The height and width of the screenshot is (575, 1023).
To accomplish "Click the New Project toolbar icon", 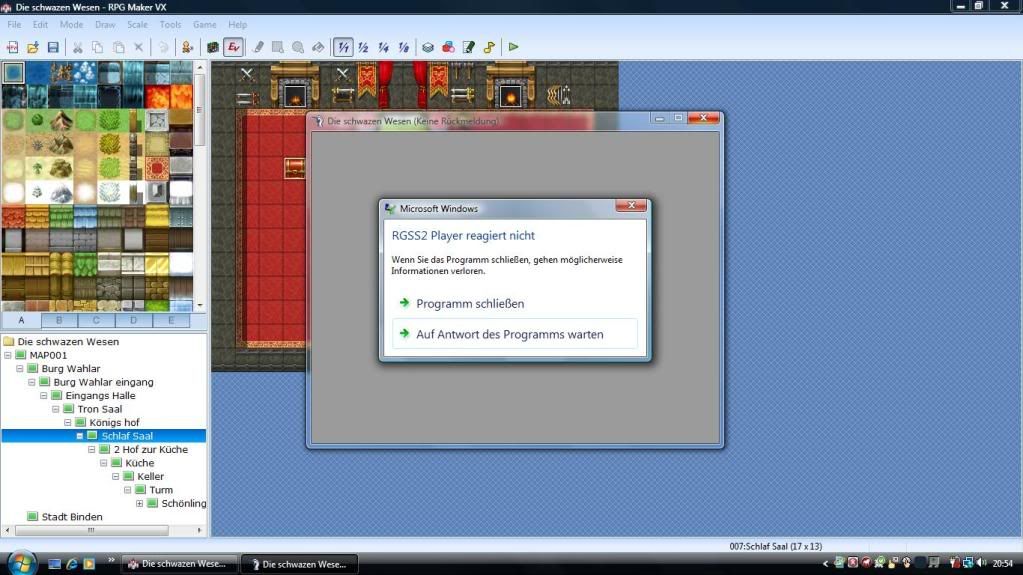I will coord(12,47).
